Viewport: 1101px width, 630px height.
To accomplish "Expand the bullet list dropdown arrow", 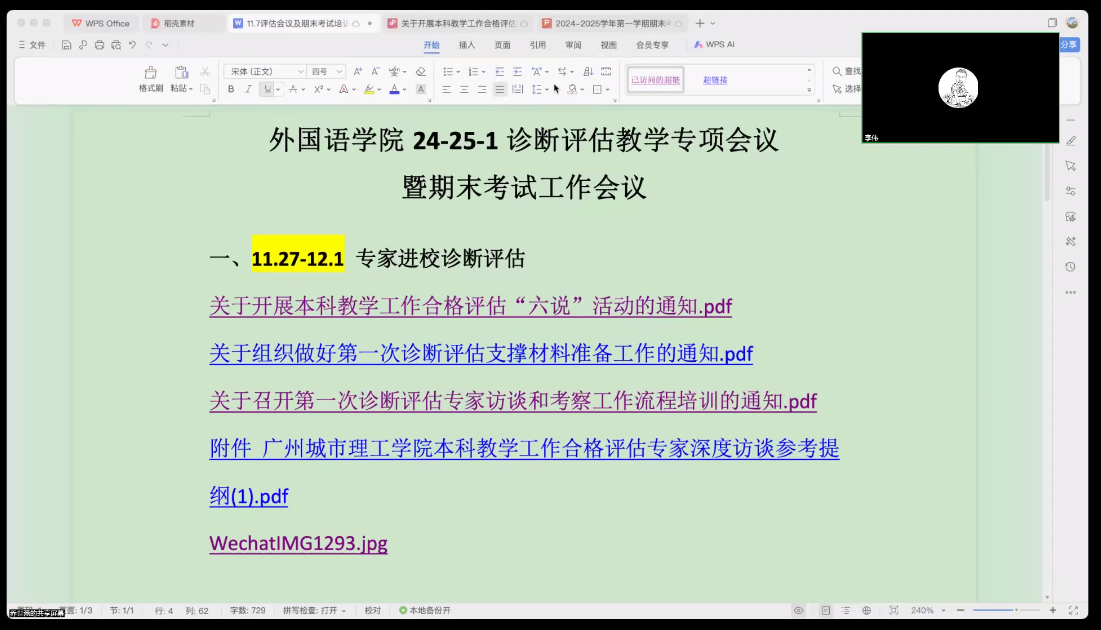I will pyautogui.click(x=459, y=72).
